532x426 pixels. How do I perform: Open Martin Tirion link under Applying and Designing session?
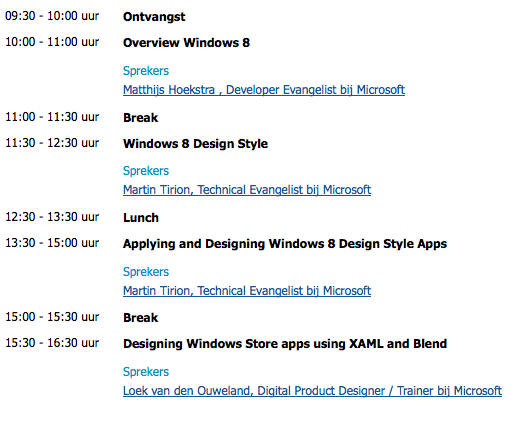click(x=247, y=291)
